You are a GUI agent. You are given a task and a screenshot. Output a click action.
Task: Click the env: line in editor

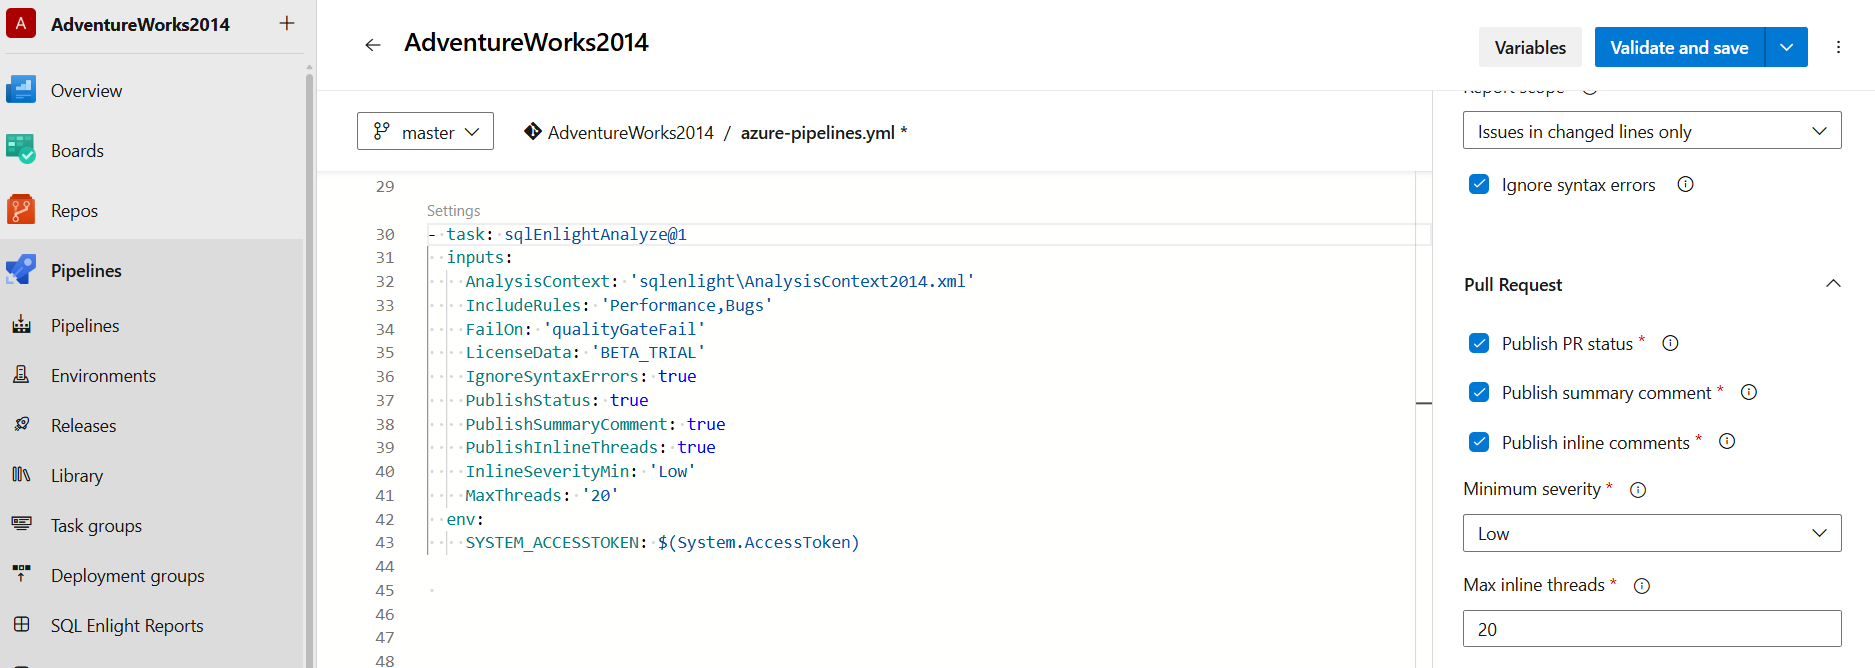click(465, 519)
